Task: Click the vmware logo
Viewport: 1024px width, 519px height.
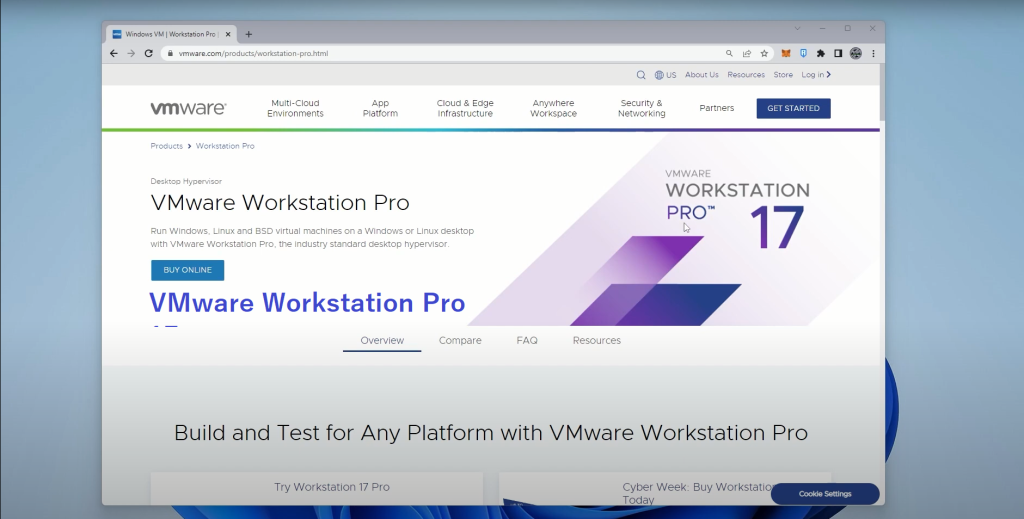Action: pyautogui.click(x=188, y=108)
